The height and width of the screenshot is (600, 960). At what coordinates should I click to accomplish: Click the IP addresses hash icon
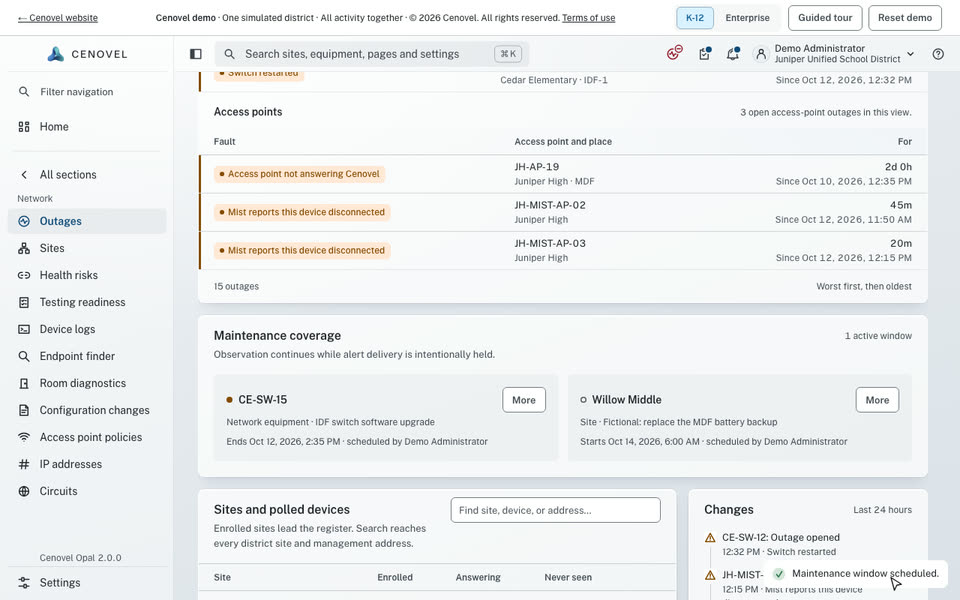tap(24, 464)
